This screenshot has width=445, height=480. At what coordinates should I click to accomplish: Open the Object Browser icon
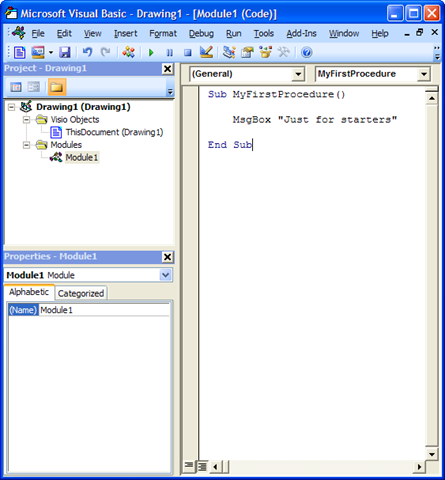tap(266, 52)
